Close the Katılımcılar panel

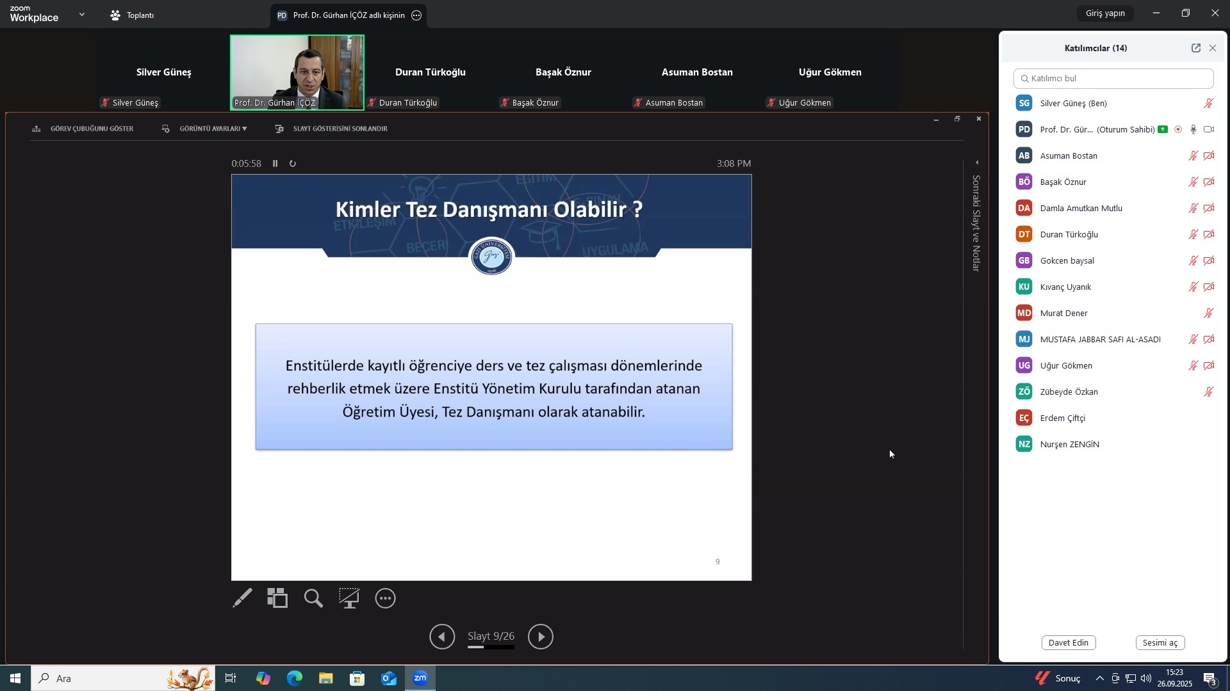pos(1213,48)
